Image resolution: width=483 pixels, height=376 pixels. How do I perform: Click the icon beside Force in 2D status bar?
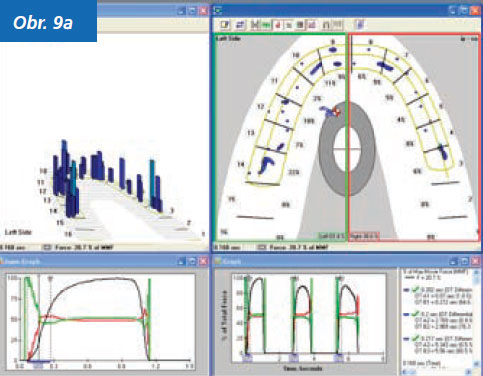click(x=262, y=247)
